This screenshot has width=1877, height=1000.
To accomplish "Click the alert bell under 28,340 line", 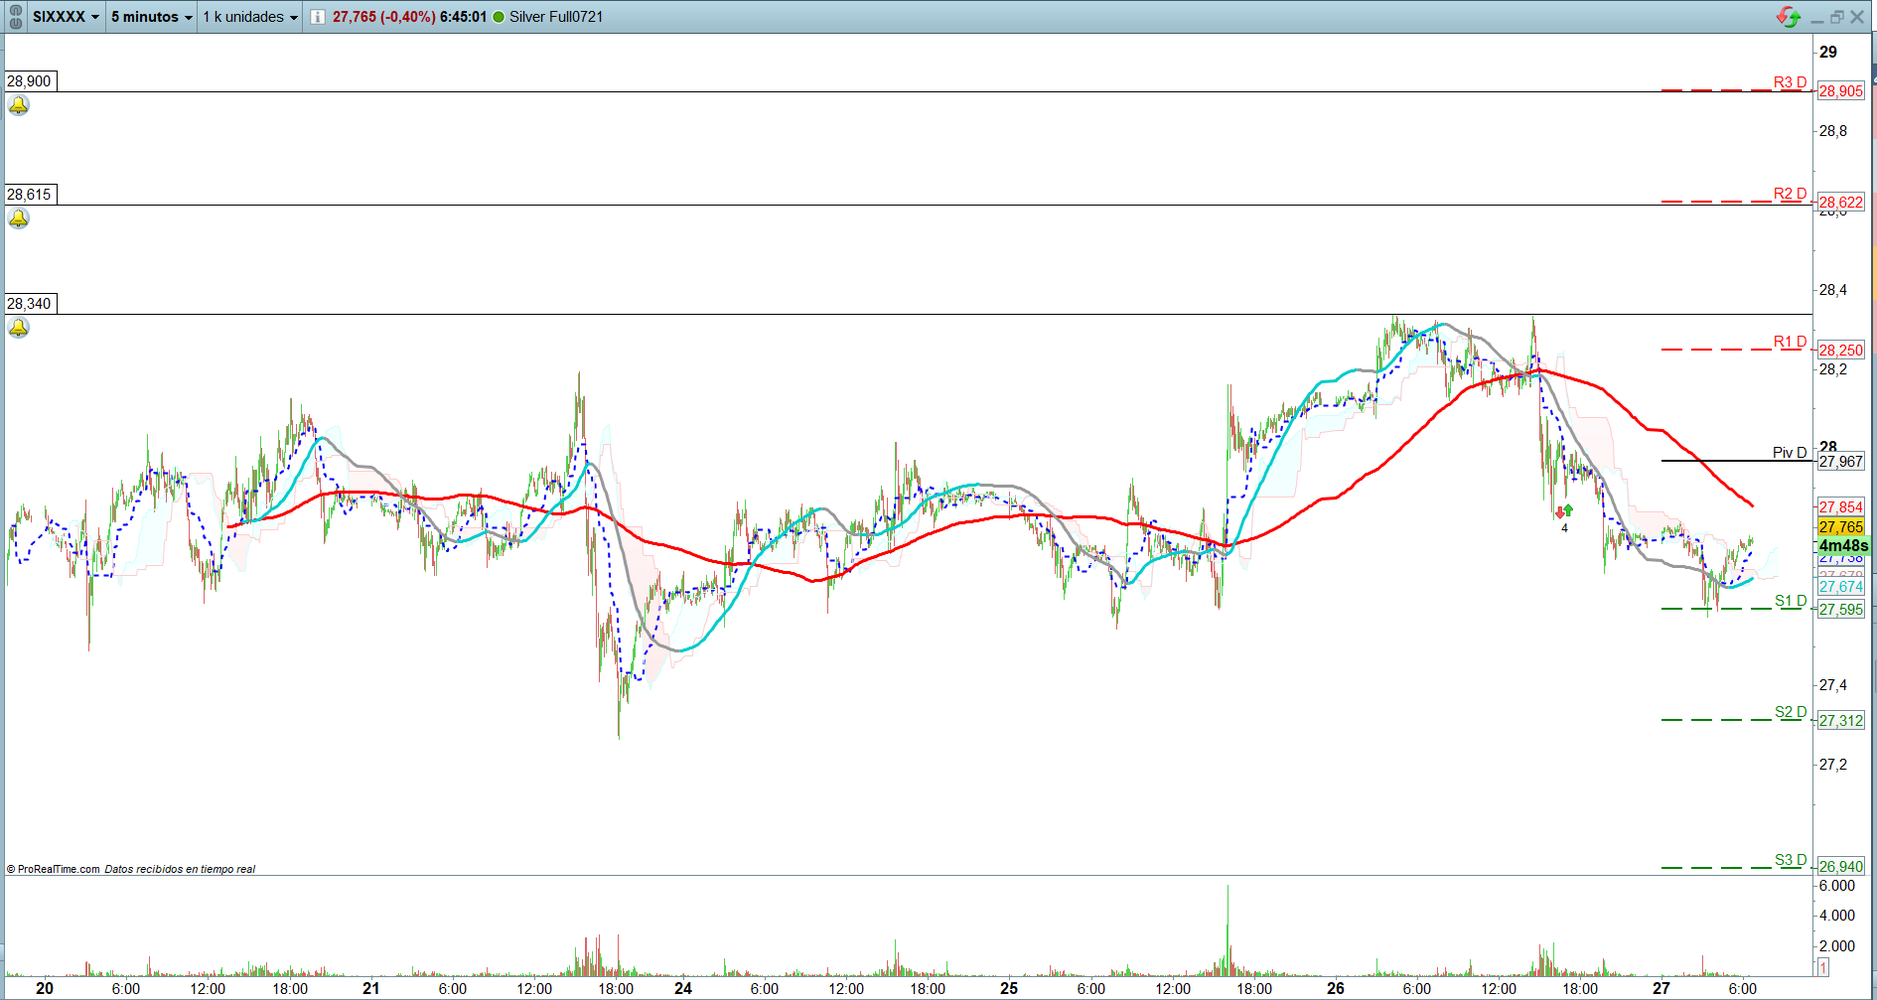I will [x=19, y=328].
